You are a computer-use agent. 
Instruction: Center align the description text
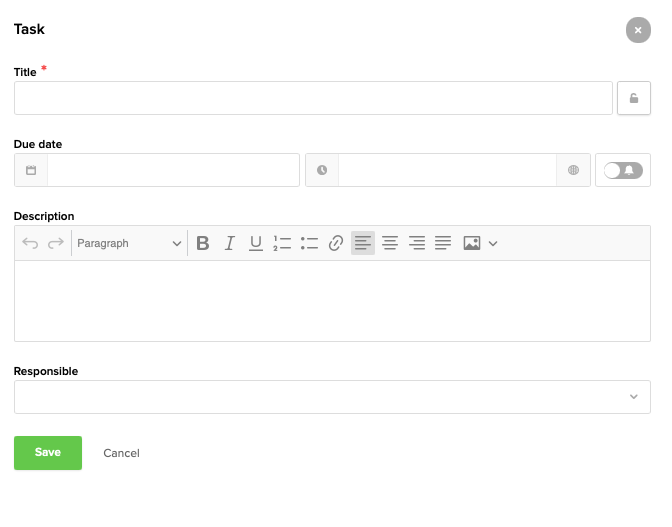point(390,243)
